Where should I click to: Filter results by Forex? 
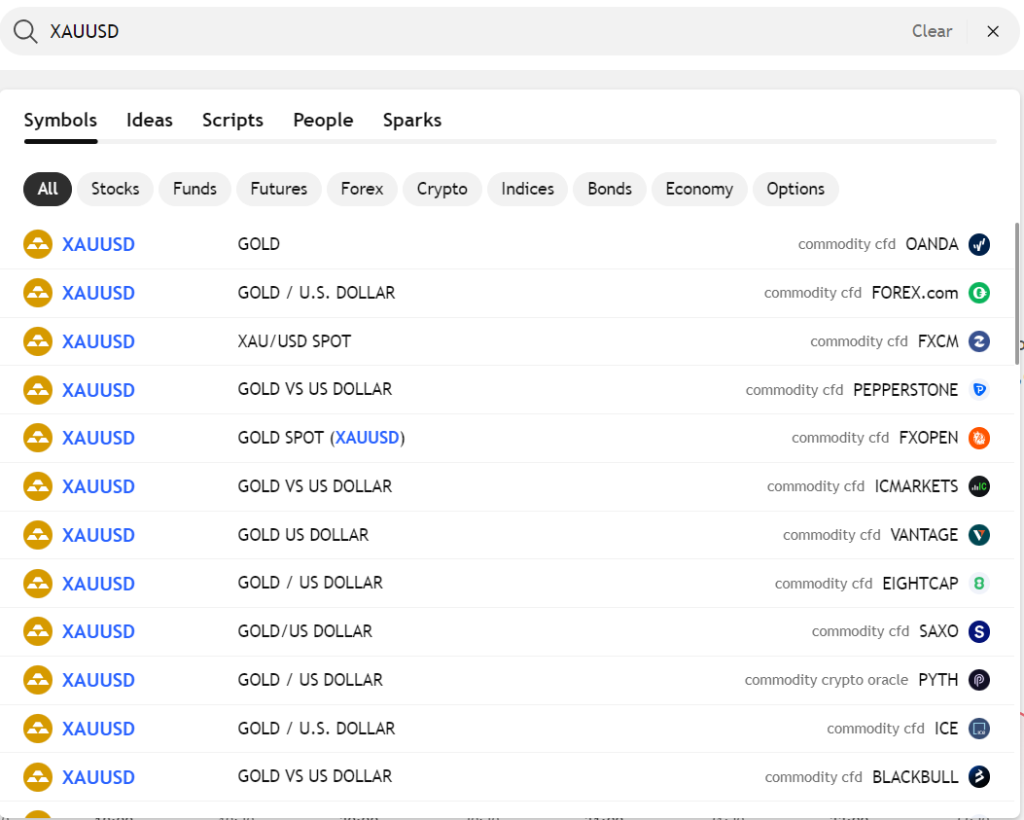pos(362,189)
